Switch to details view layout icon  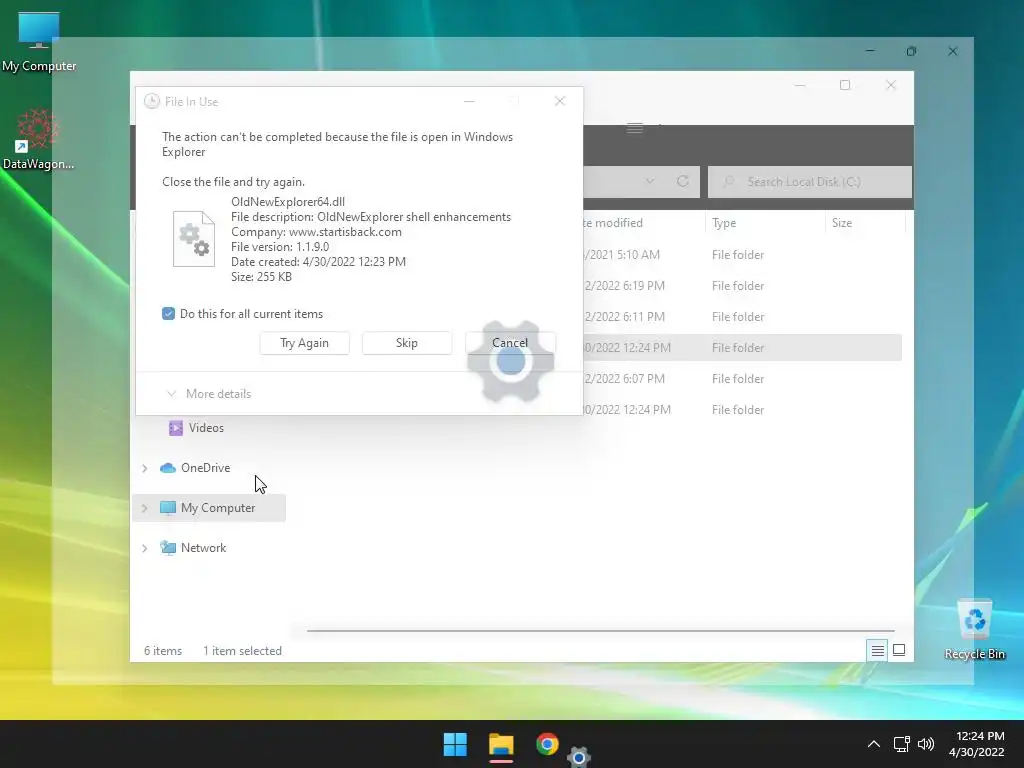[877, 650]
